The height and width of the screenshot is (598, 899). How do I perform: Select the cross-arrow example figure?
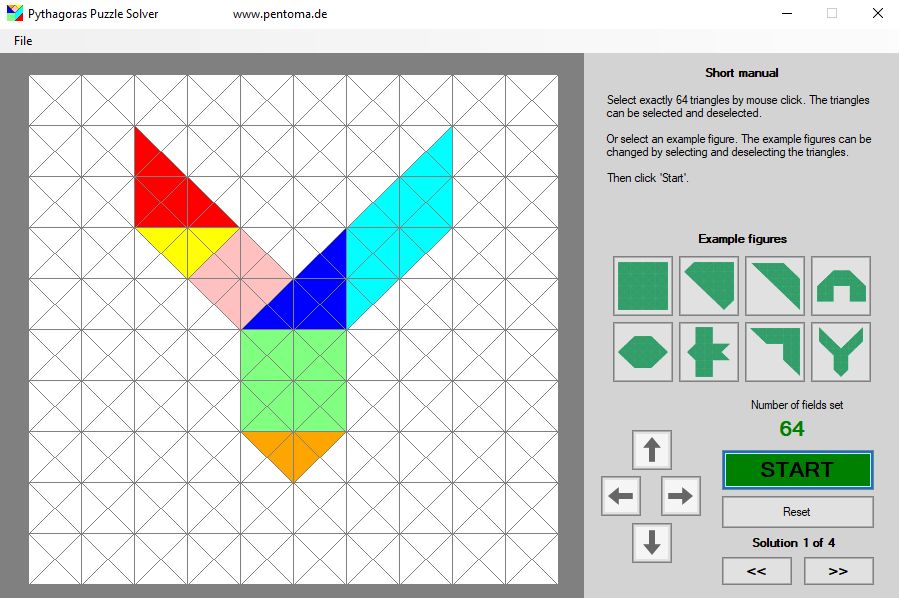tap(709, 351)
